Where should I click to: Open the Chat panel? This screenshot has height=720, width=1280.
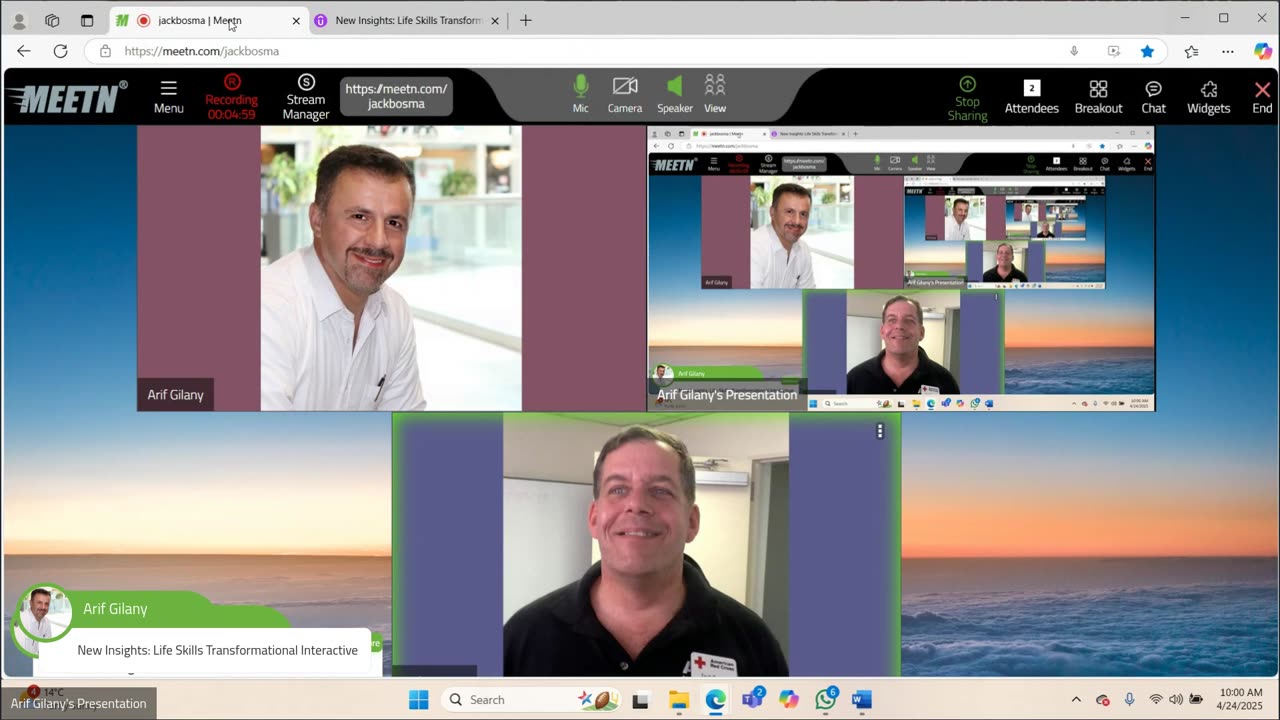(x=1153, y=97)
